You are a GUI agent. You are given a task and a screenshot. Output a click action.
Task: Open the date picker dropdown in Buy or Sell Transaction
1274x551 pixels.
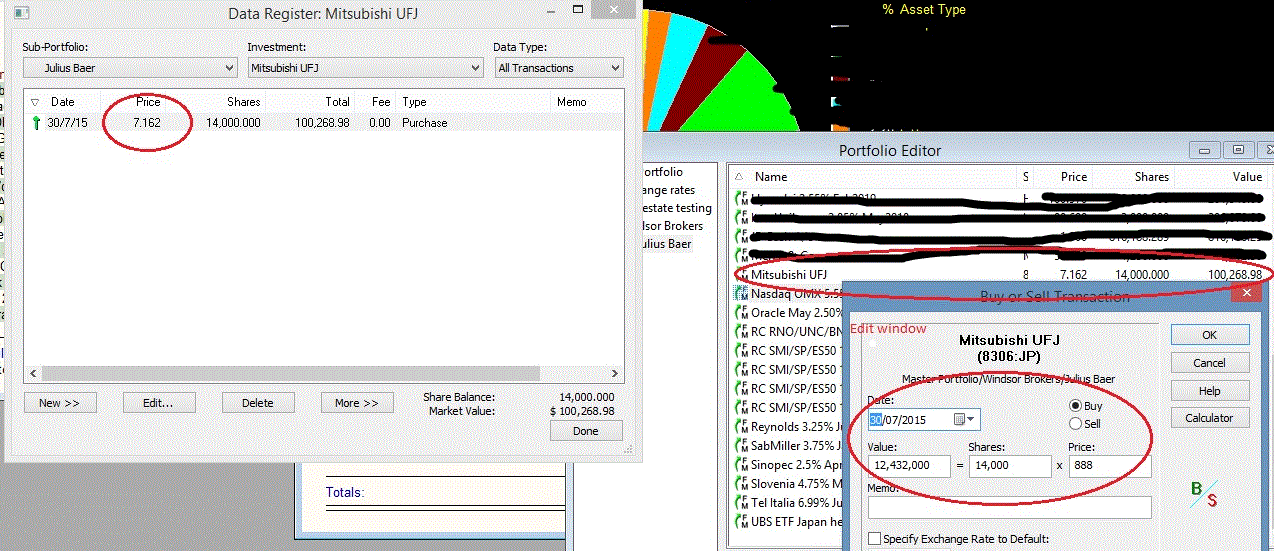click(967, 419)
